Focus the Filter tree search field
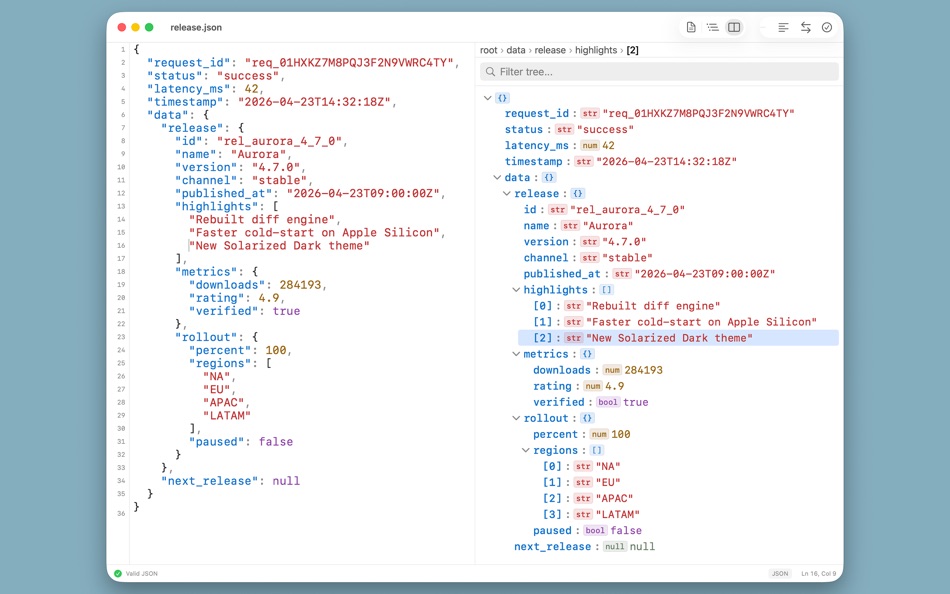Screen dimensions: 950x594 click(x=659, y=72)
